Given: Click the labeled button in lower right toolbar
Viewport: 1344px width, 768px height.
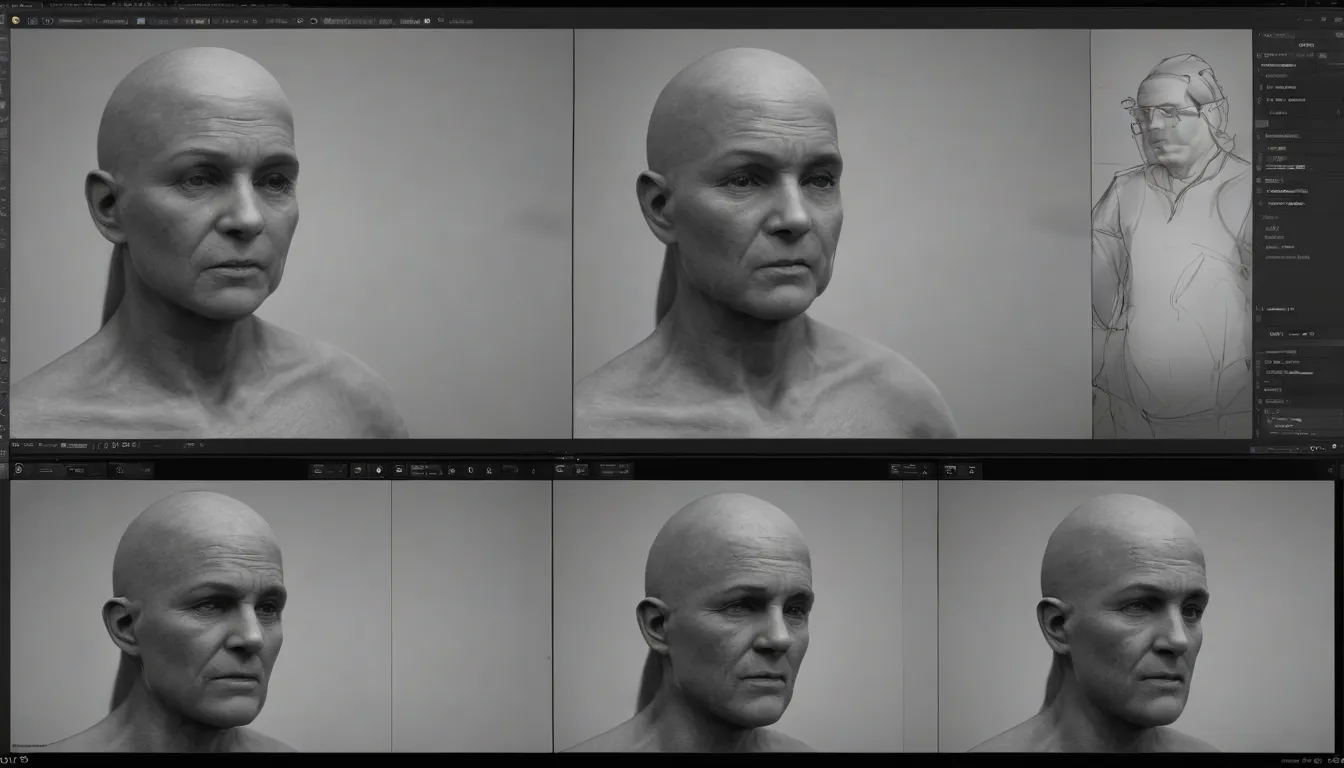Looking at the screenshot, I should pos(908,469).
